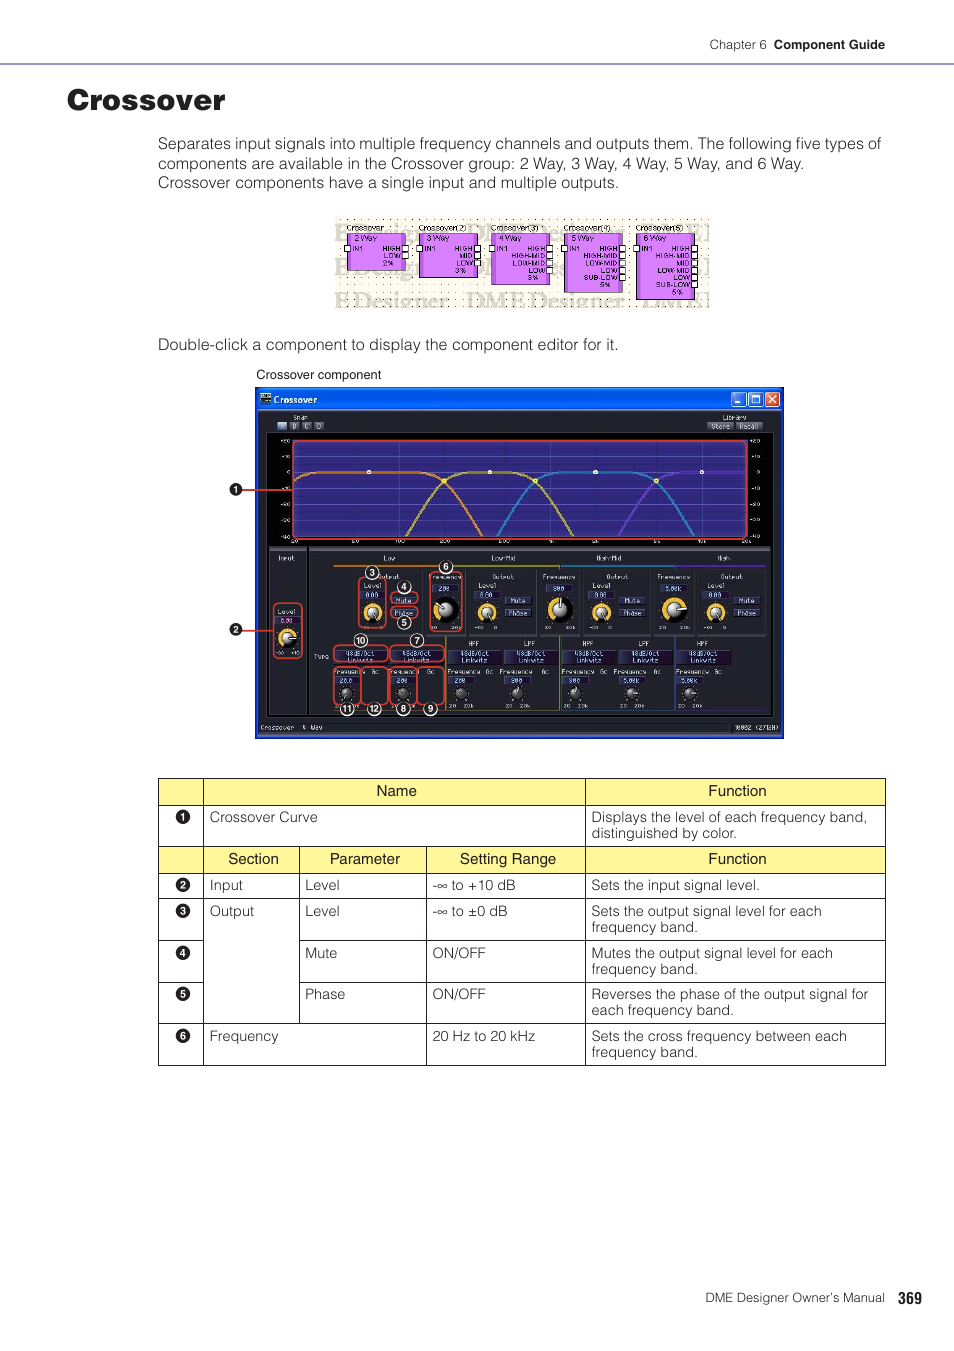Mute the High band output
Viewport: 954px width, 1351px height.
[x=746, y=600]
